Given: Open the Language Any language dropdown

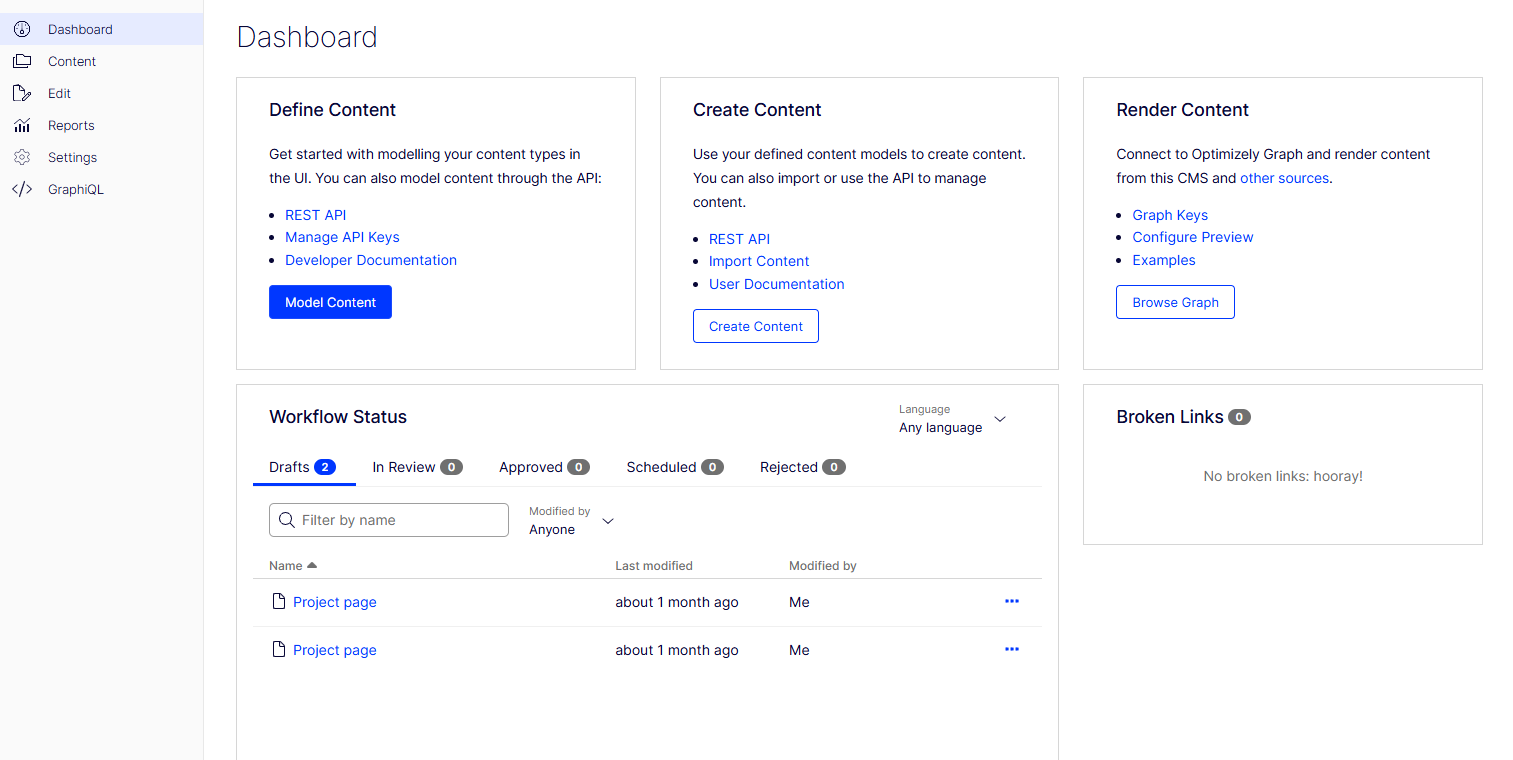Looking at the screenshot, I should pos(952,420).
